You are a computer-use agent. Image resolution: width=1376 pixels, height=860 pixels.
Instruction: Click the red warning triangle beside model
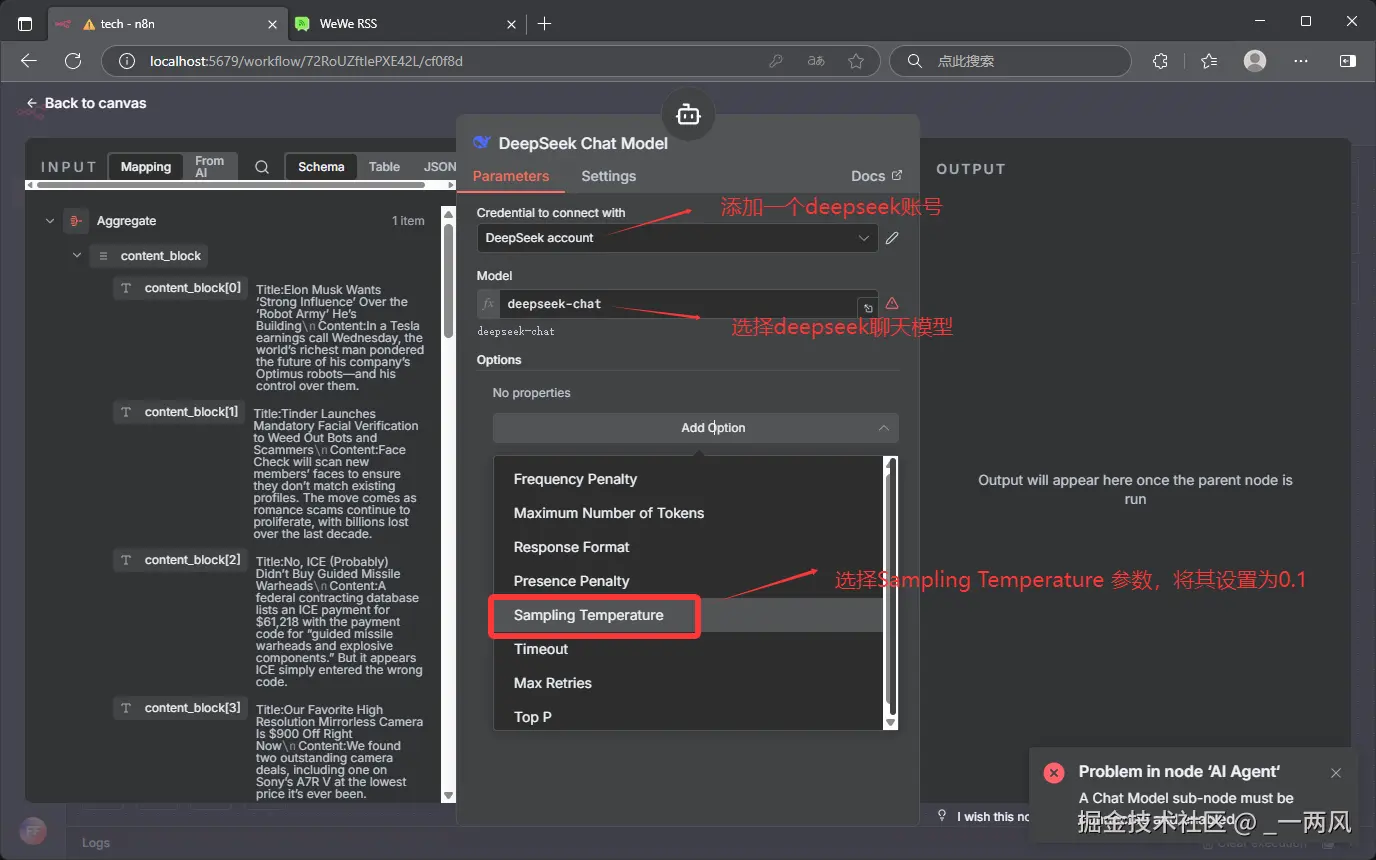pyautogui.click(x=892, y=304)
